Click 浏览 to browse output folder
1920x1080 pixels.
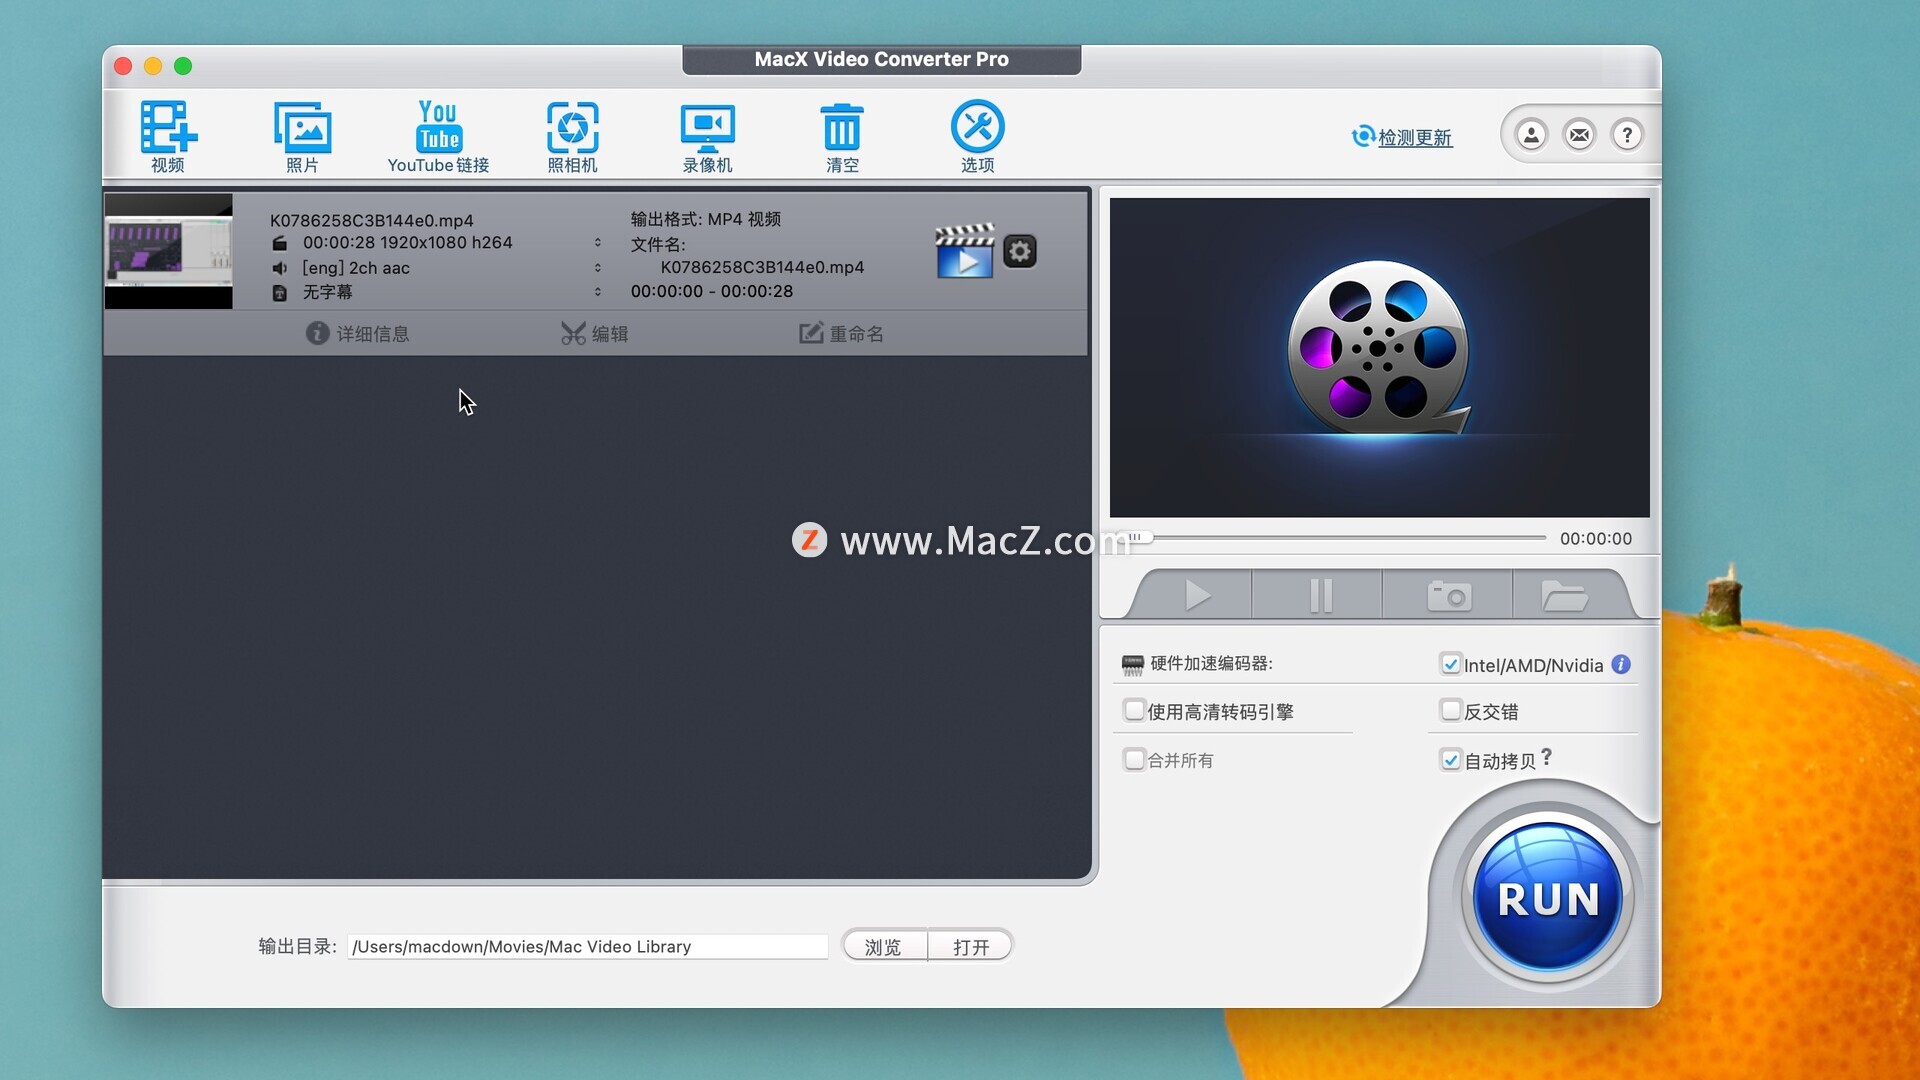click(884, 946)
